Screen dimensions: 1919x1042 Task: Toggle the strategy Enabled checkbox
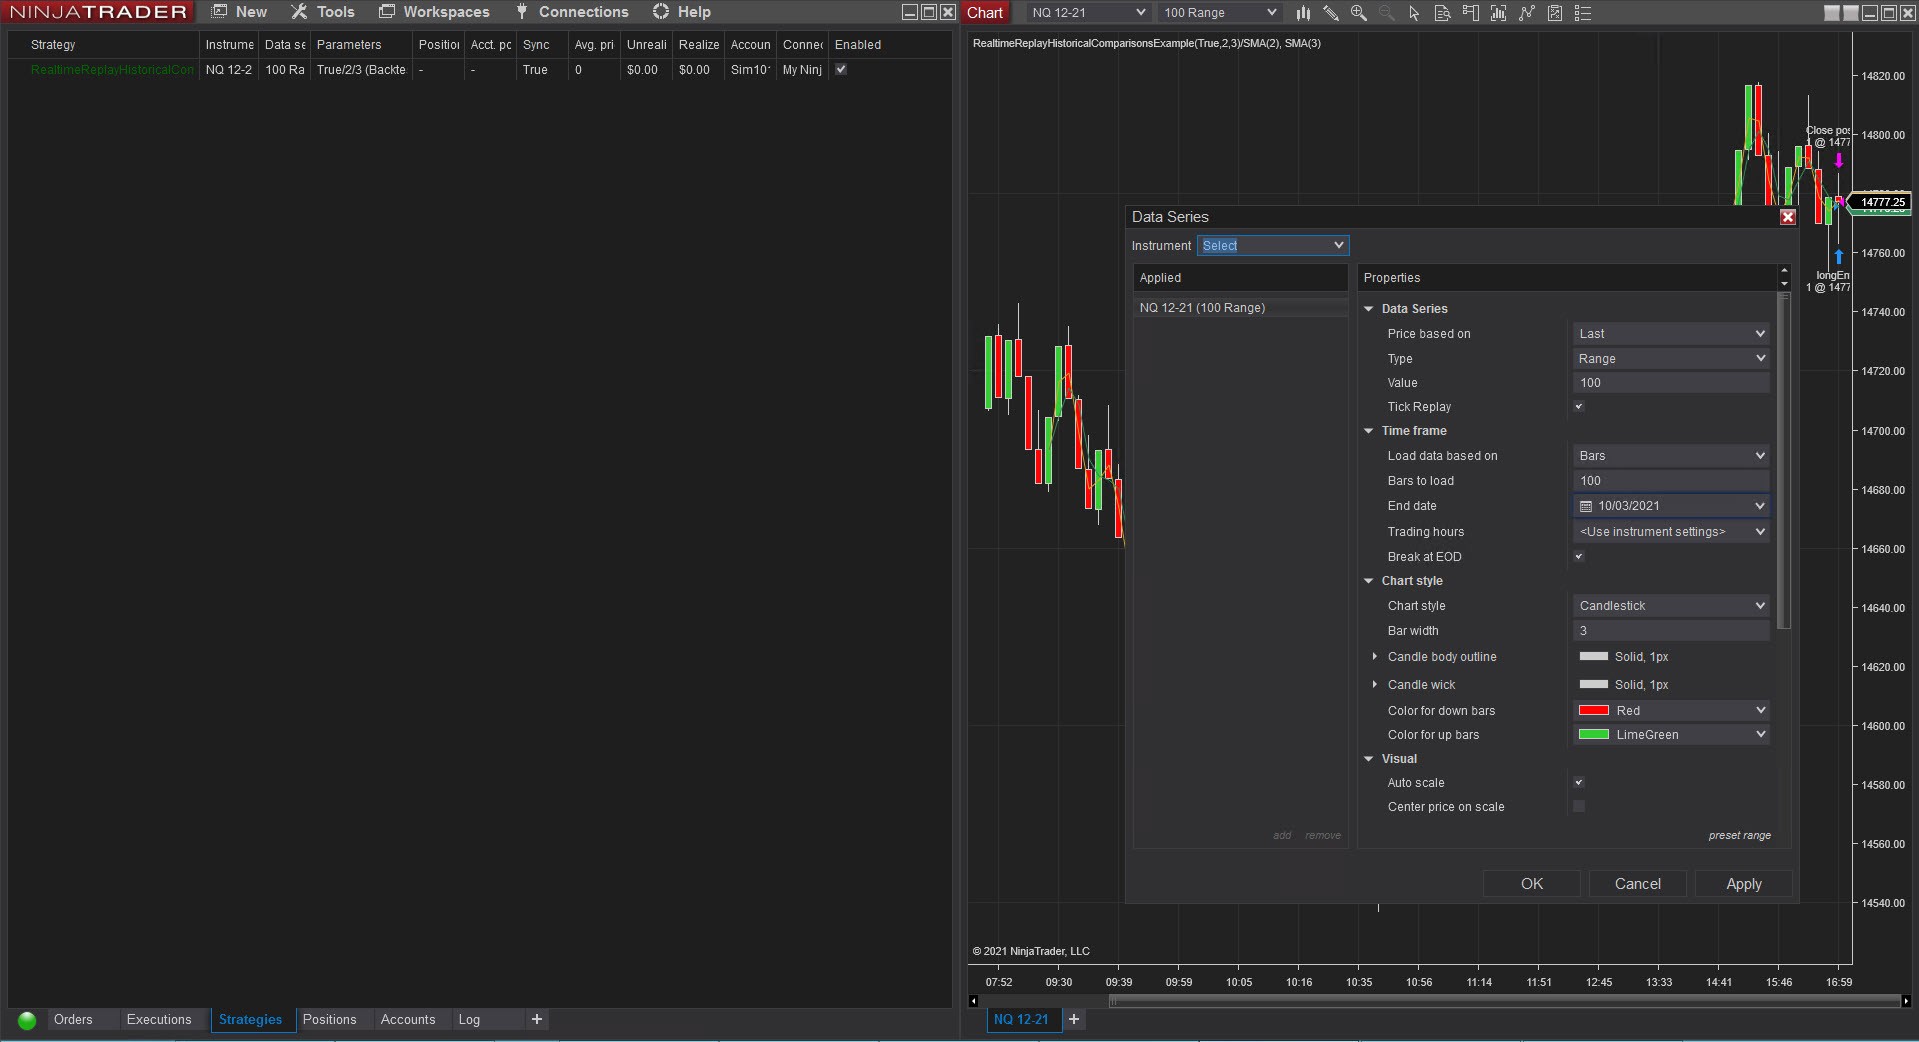pos(841,70)
